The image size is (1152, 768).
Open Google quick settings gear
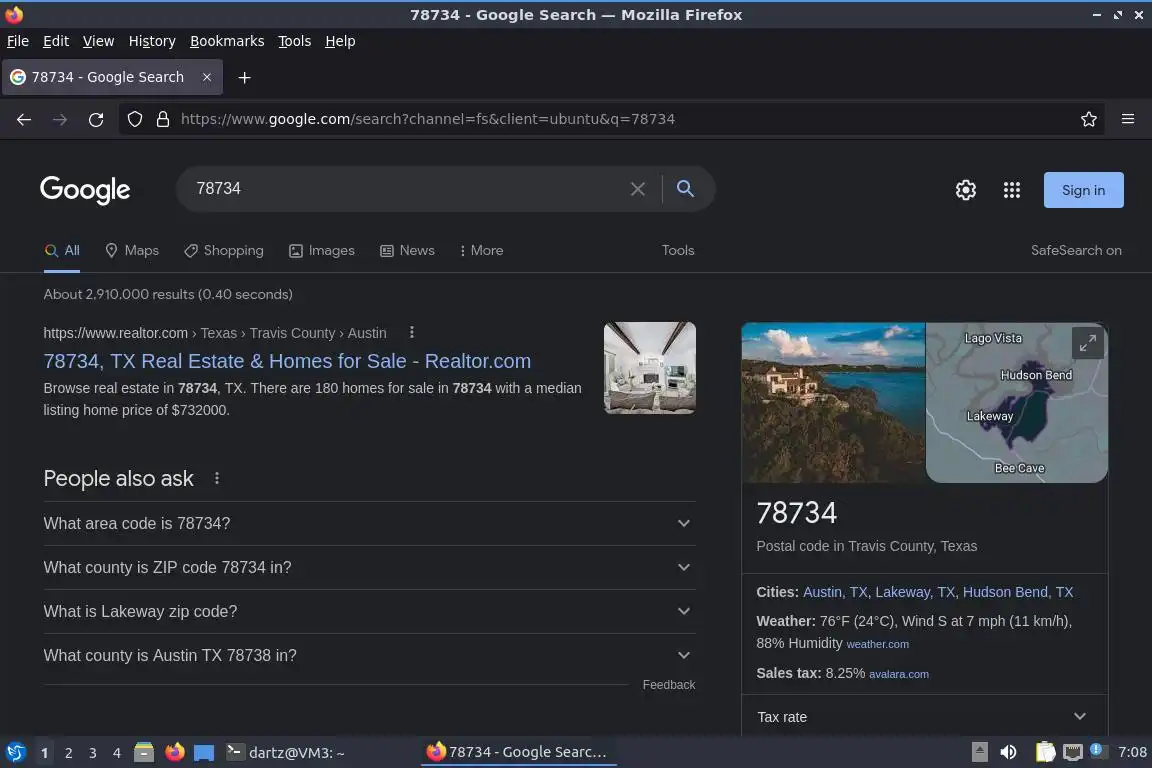[x=965, y=190]
